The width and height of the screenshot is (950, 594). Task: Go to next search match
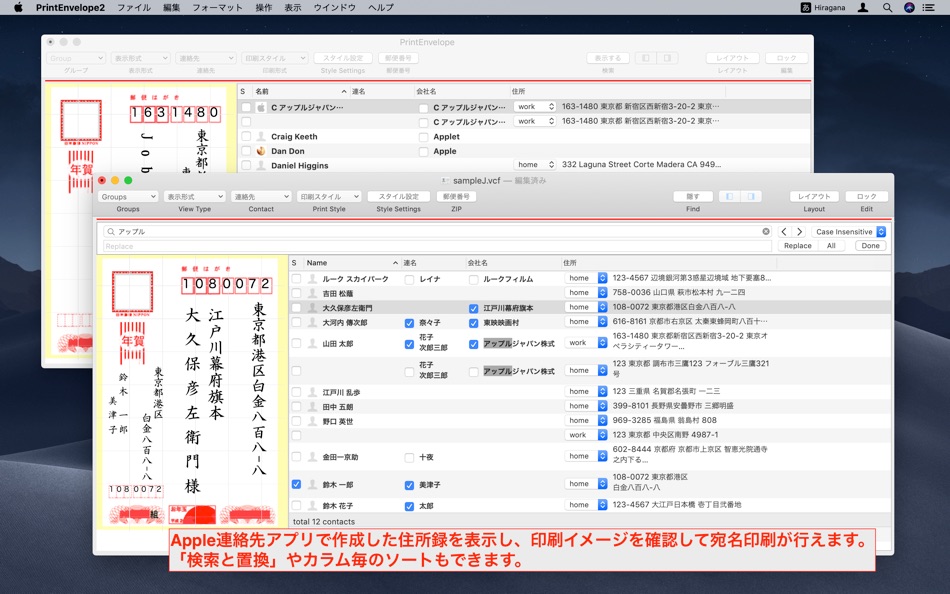point(799,232)
